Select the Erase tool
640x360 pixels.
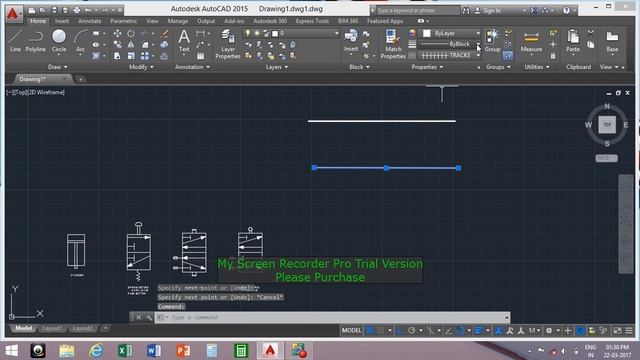pos(164,33)
